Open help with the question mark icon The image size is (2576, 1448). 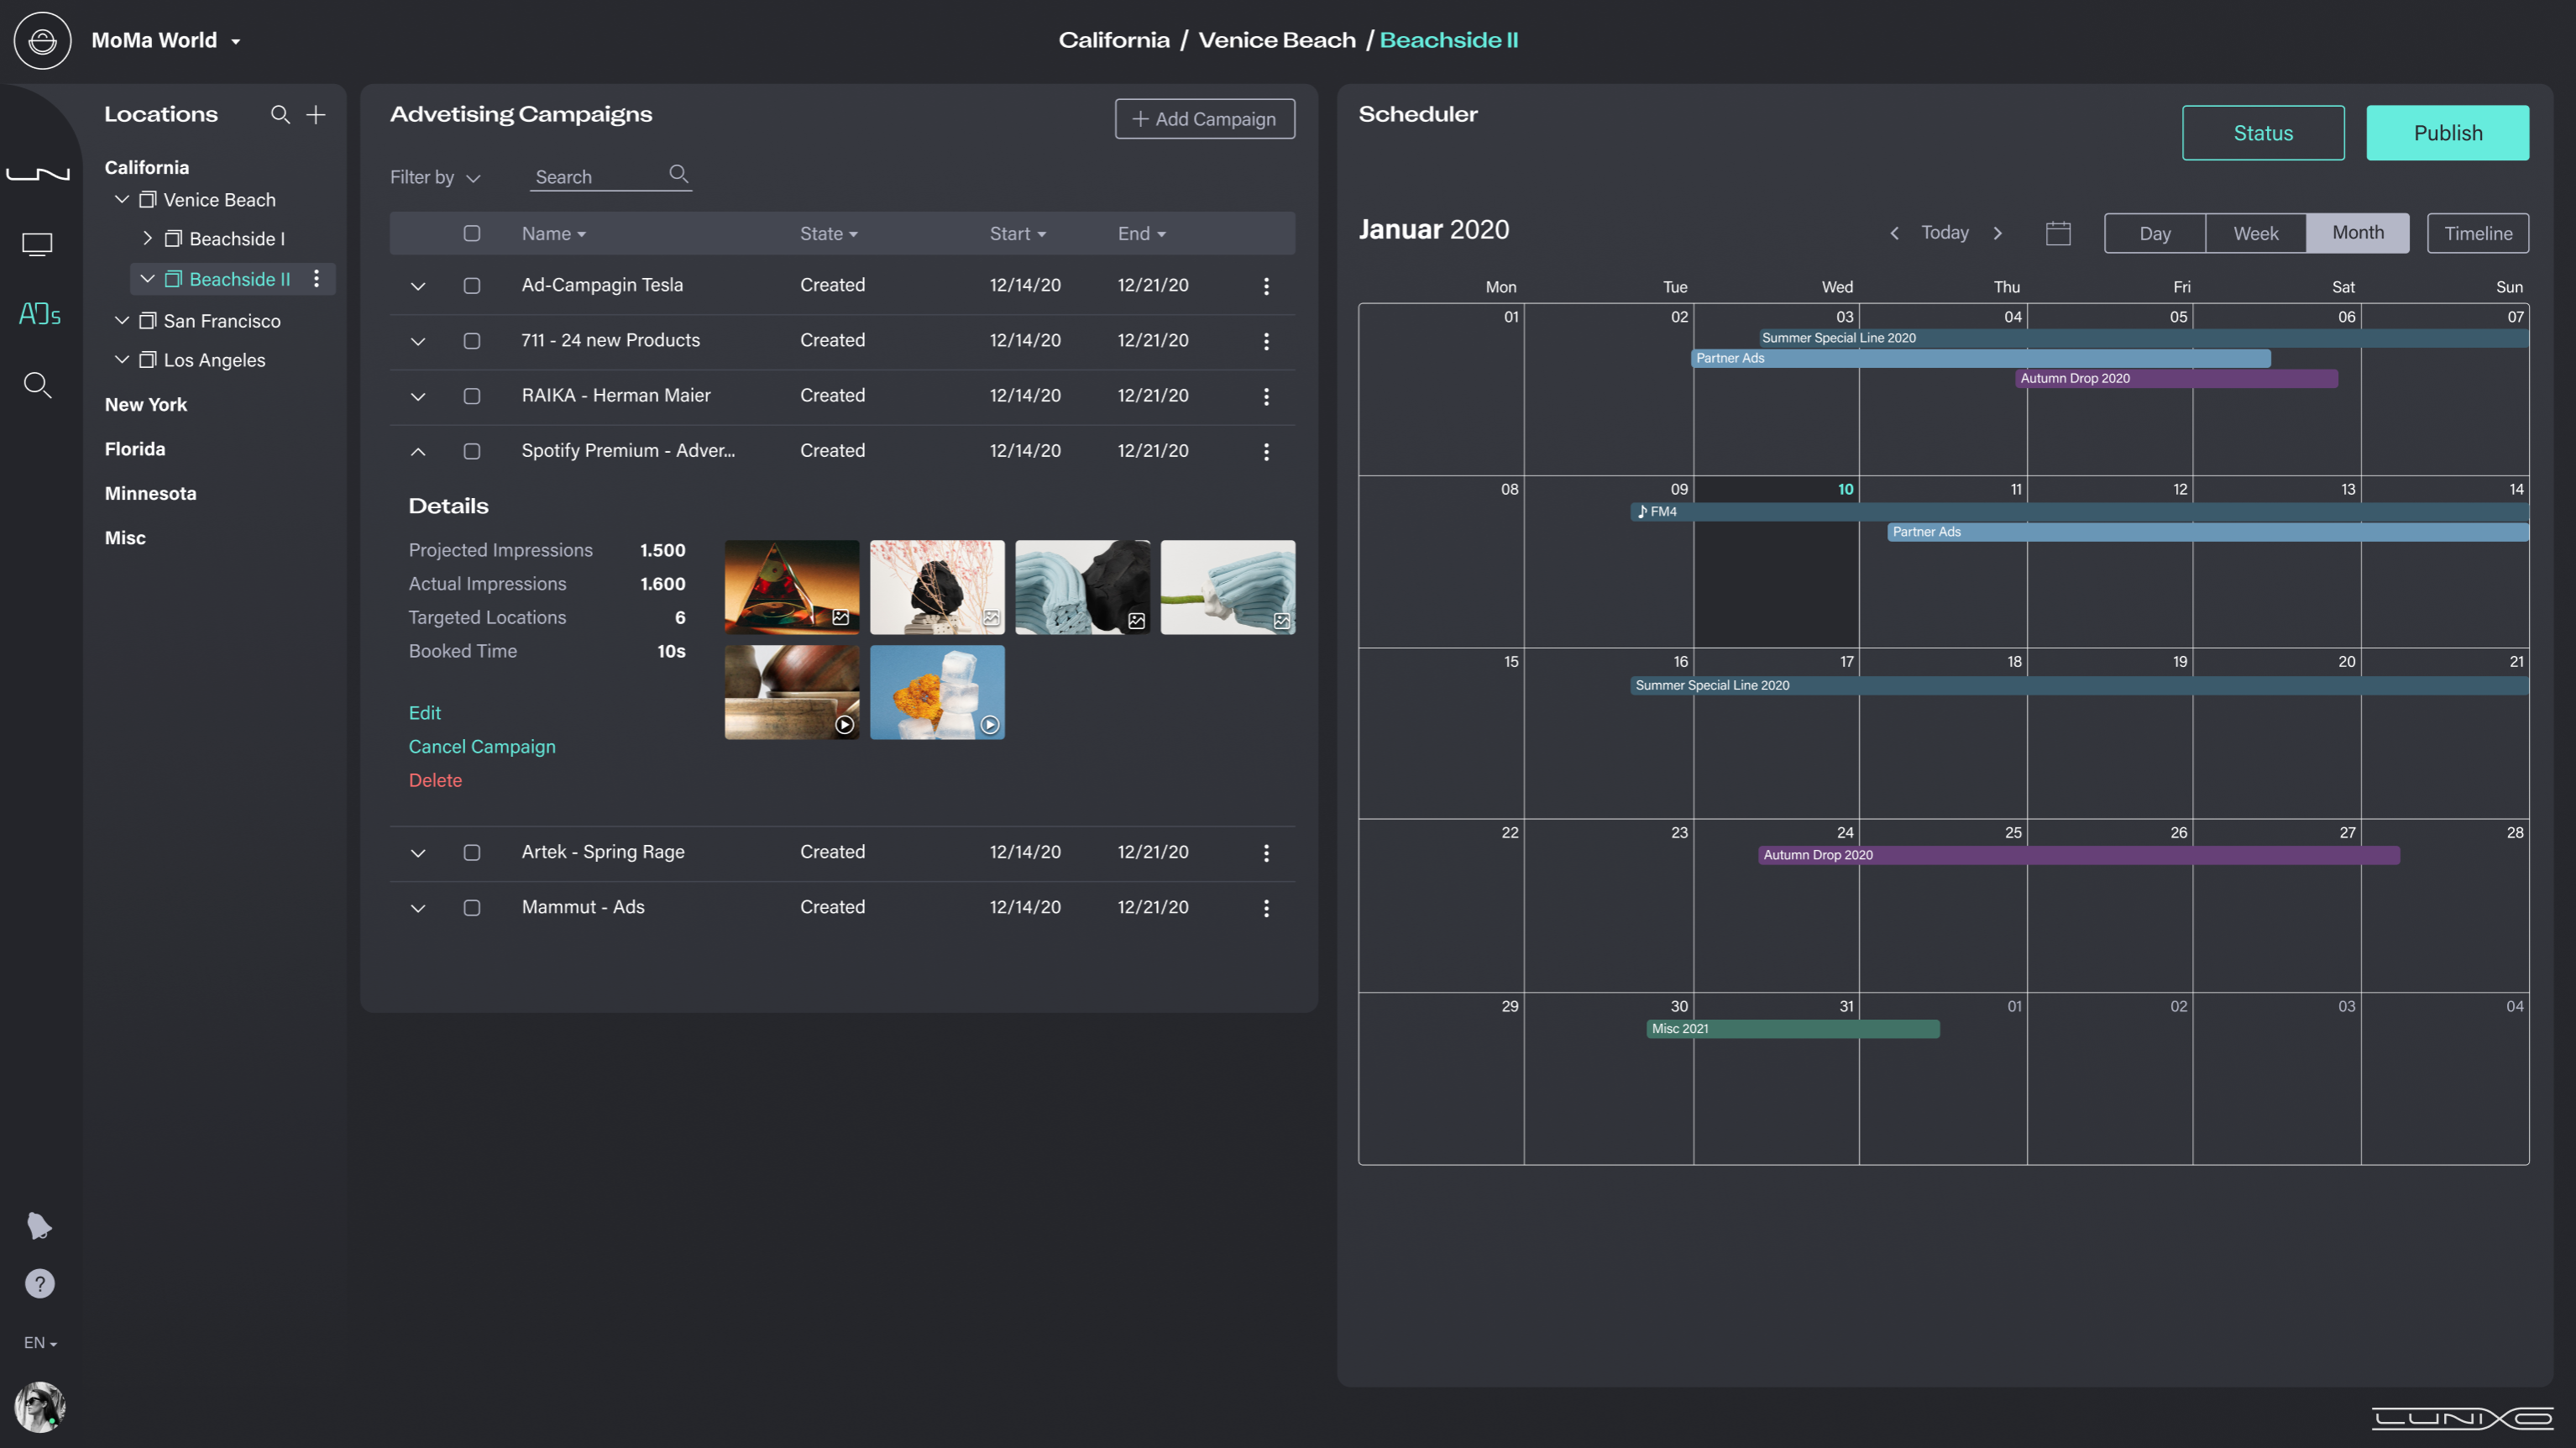pyautogui.click(x=39, y=1283)
